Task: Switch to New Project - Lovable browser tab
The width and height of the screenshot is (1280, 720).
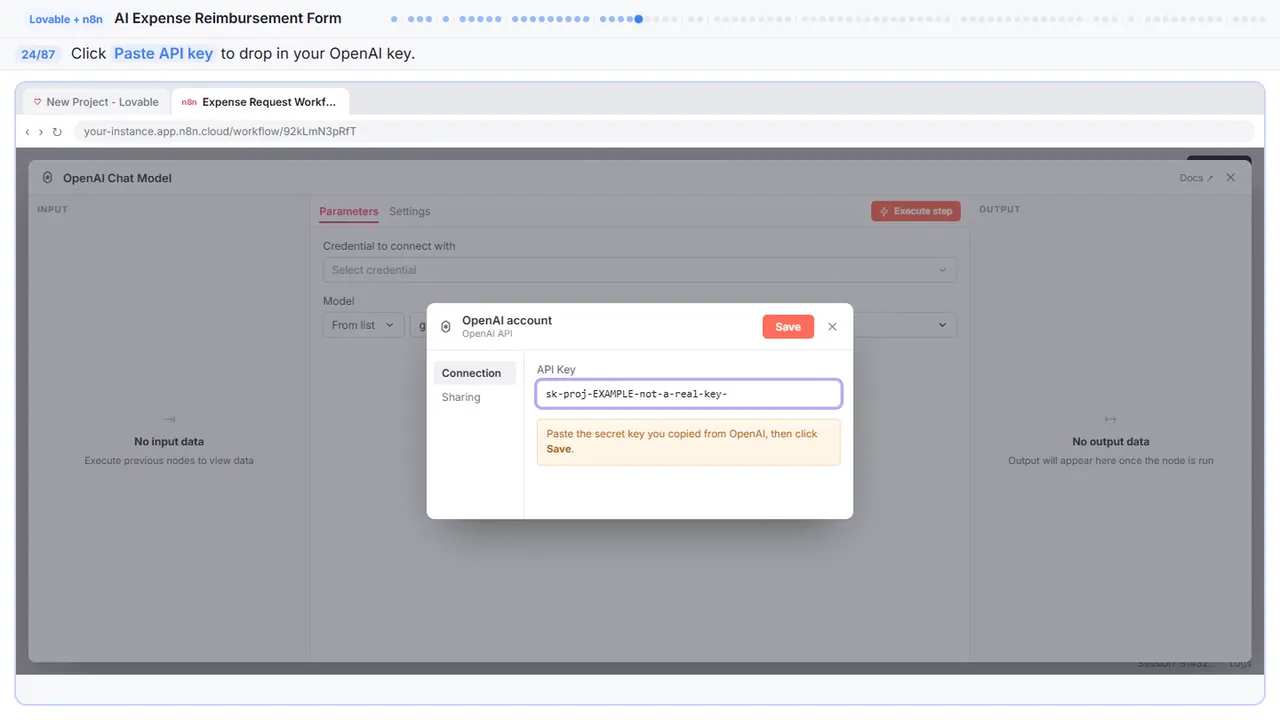Action: coord(96,102)
